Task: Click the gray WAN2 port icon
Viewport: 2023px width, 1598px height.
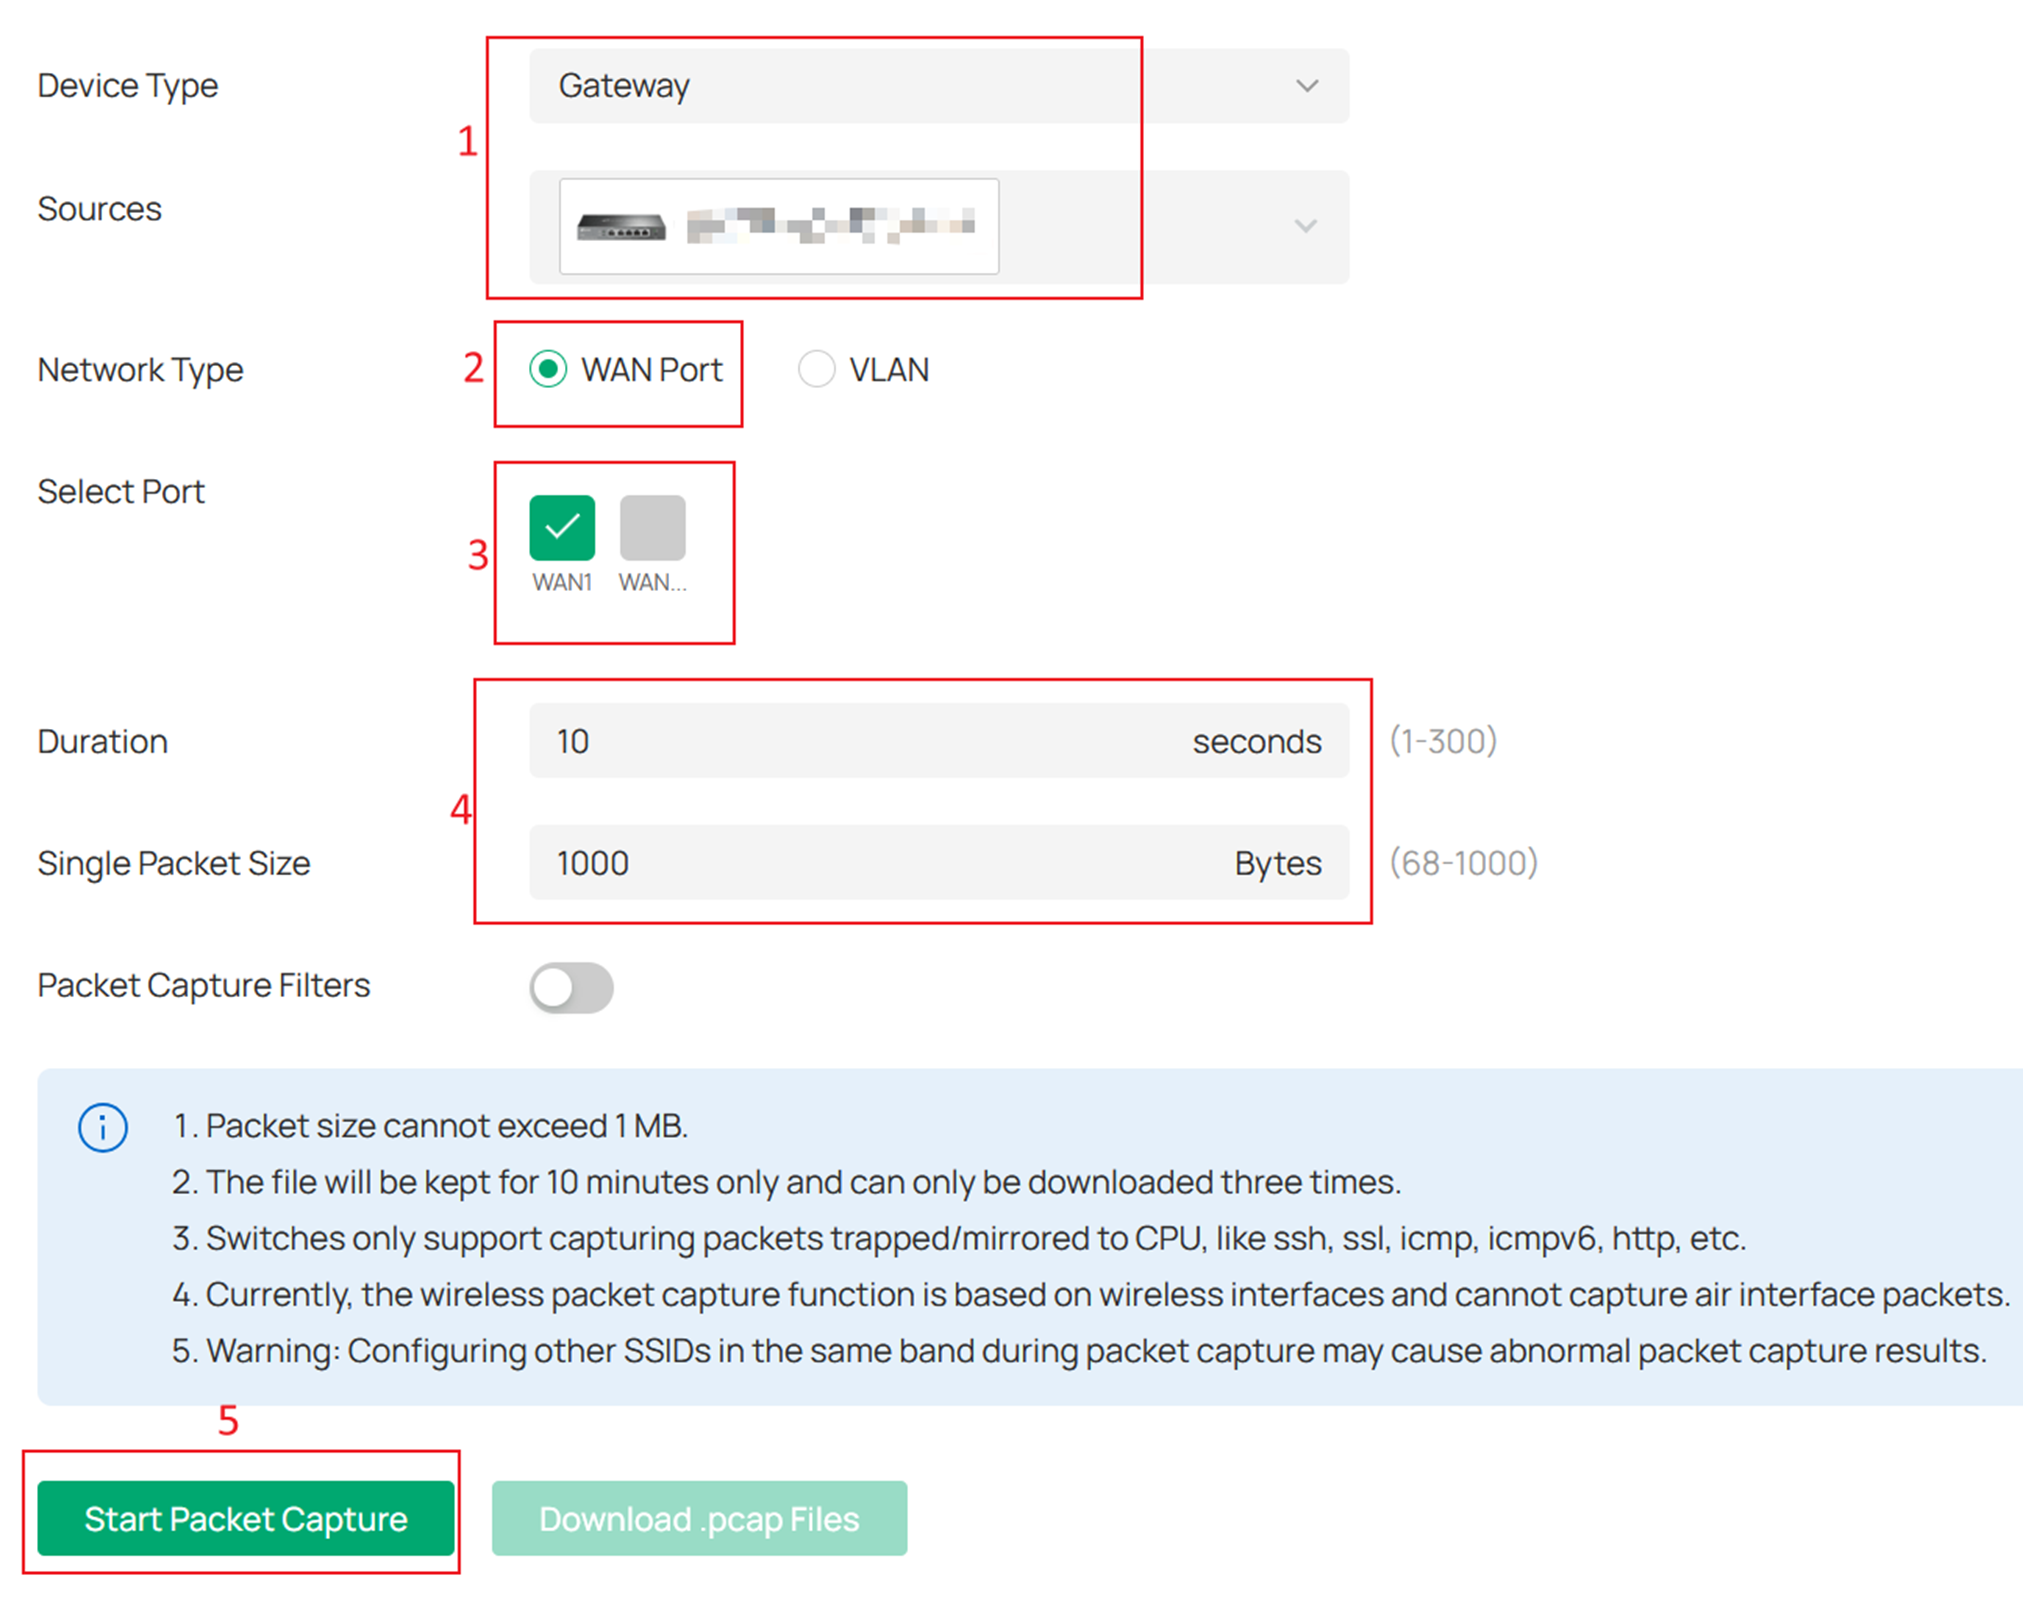Action: (653, 527)
